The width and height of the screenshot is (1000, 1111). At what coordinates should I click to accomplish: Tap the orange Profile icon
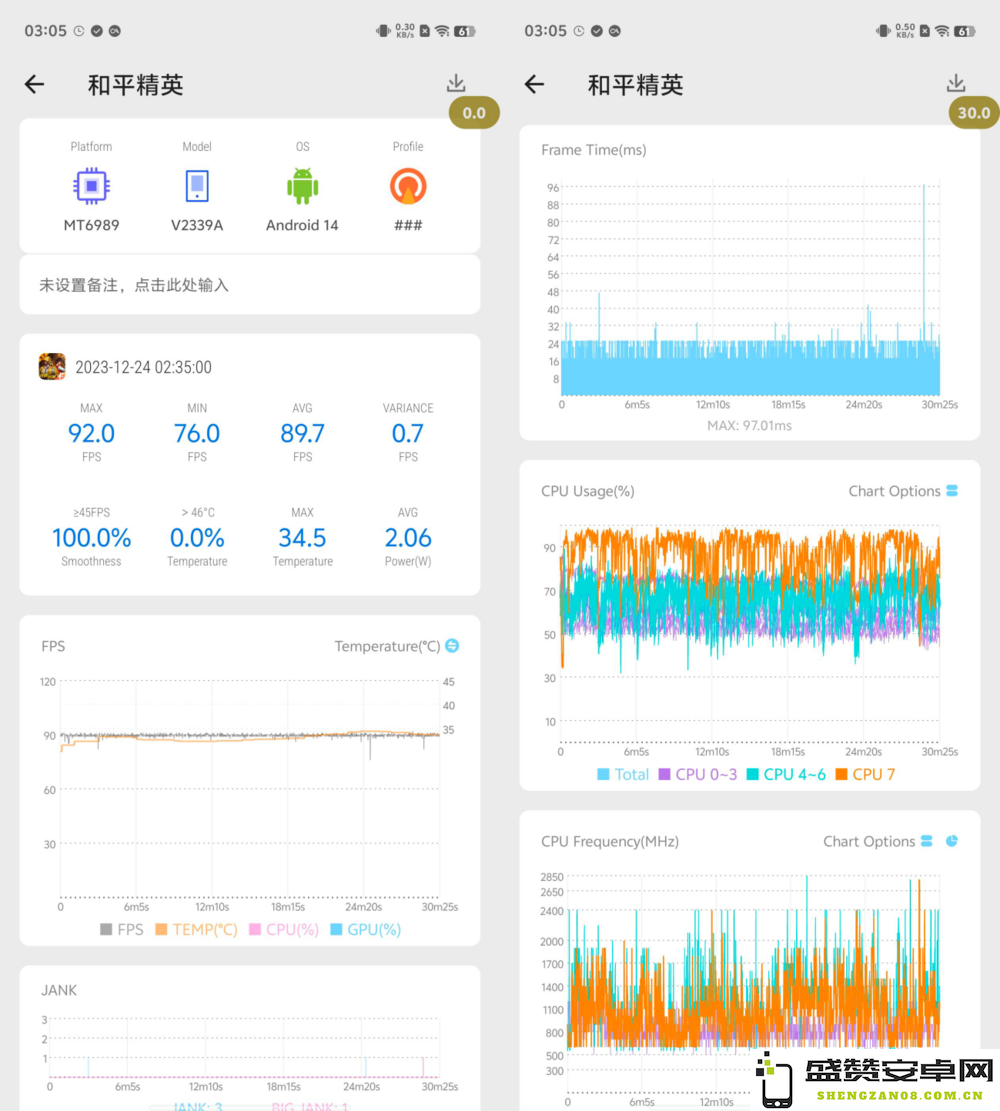tap(408, 186)
